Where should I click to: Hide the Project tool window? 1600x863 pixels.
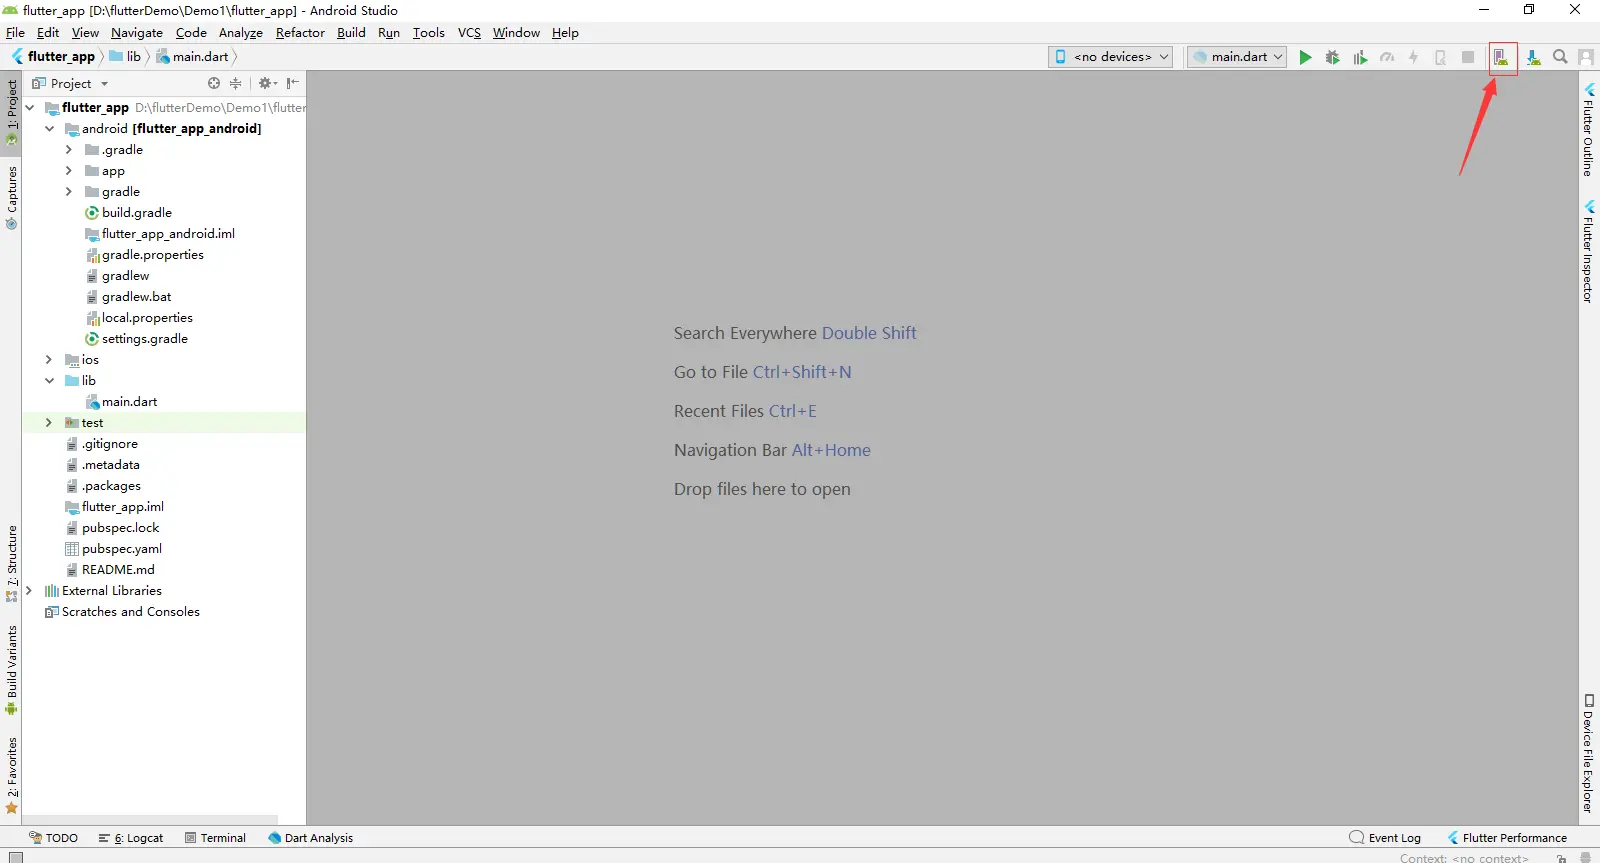pos(292,83)
